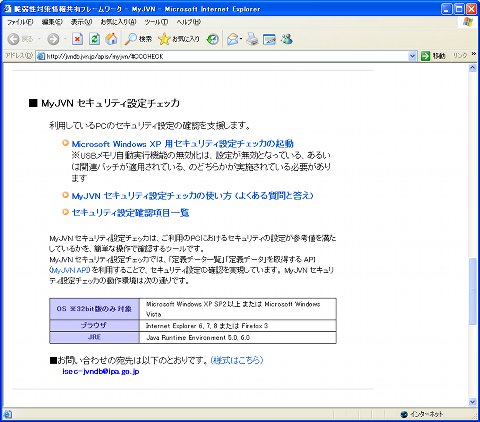The image size is (480, 422).
Task: Click Internet Explorer 6, 7, 8 table cell
Action: (x=238, y=326)
